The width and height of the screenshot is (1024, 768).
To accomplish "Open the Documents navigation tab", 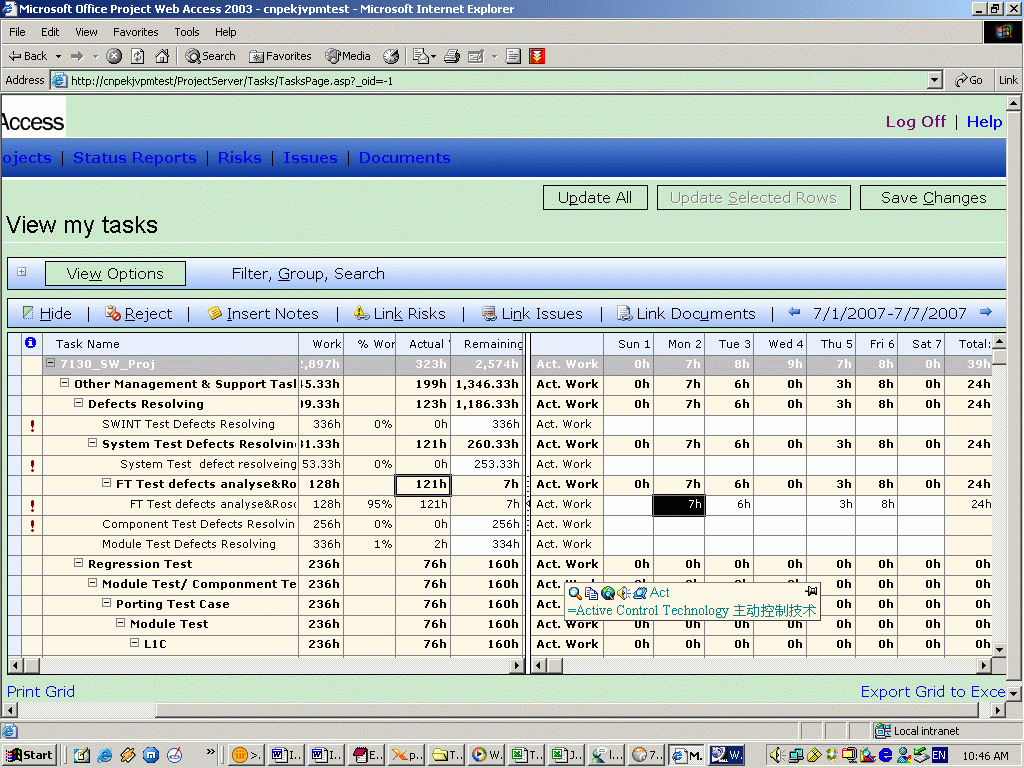I will [x=404, y=157].
